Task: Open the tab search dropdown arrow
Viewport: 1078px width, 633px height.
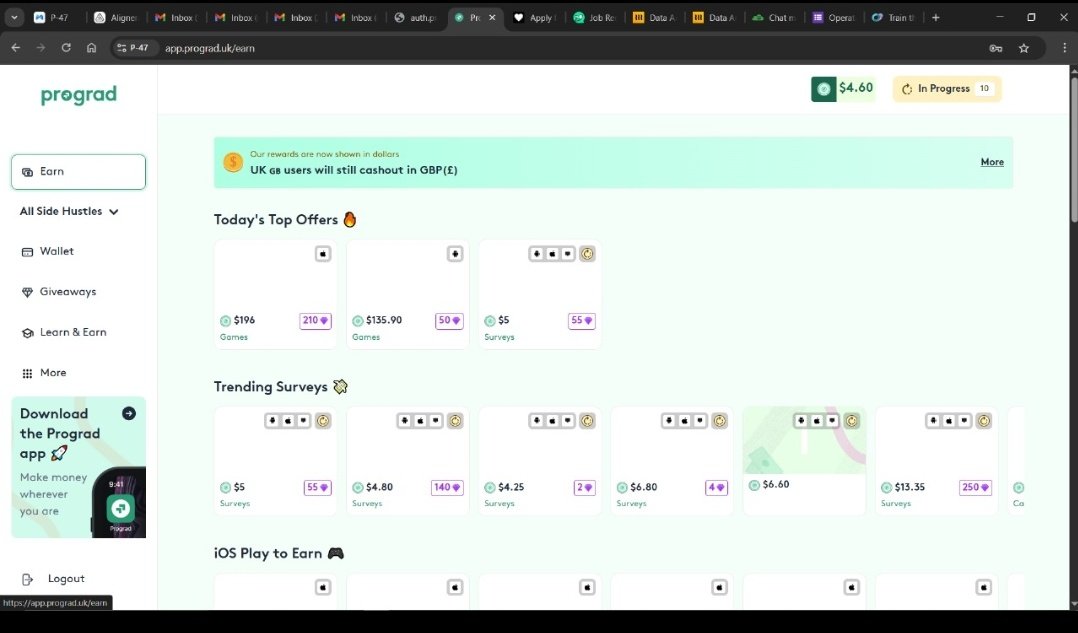Action: click(x=14, y=18)
